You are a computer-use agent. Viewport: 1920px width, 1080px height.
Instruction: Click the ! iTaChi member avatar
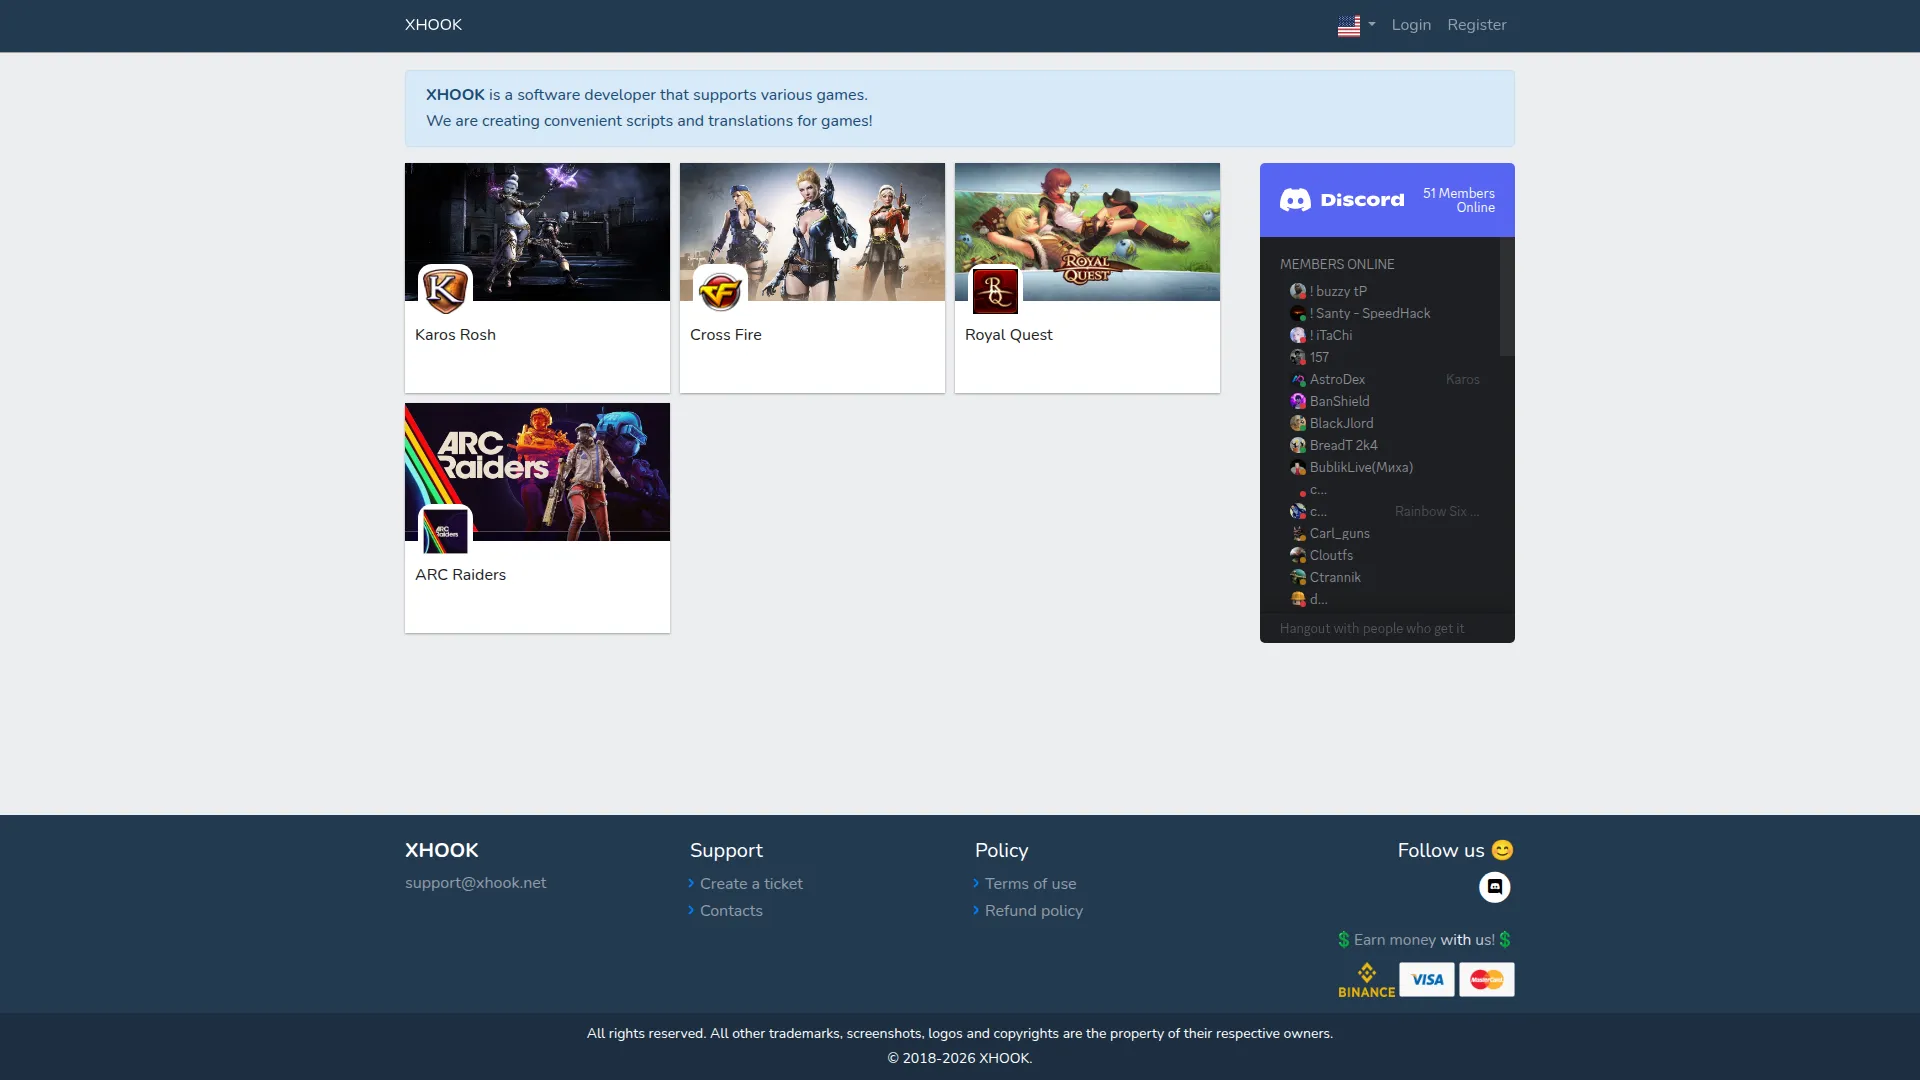pos(1298,335)
